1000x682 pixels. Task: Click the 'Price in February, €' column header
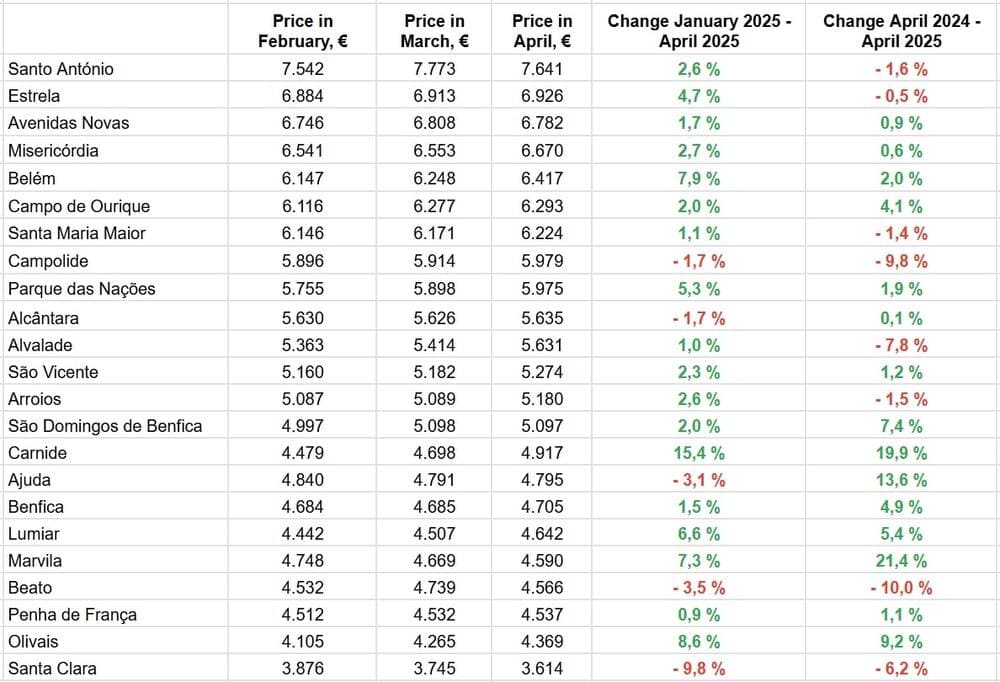[x=302, y=31]
